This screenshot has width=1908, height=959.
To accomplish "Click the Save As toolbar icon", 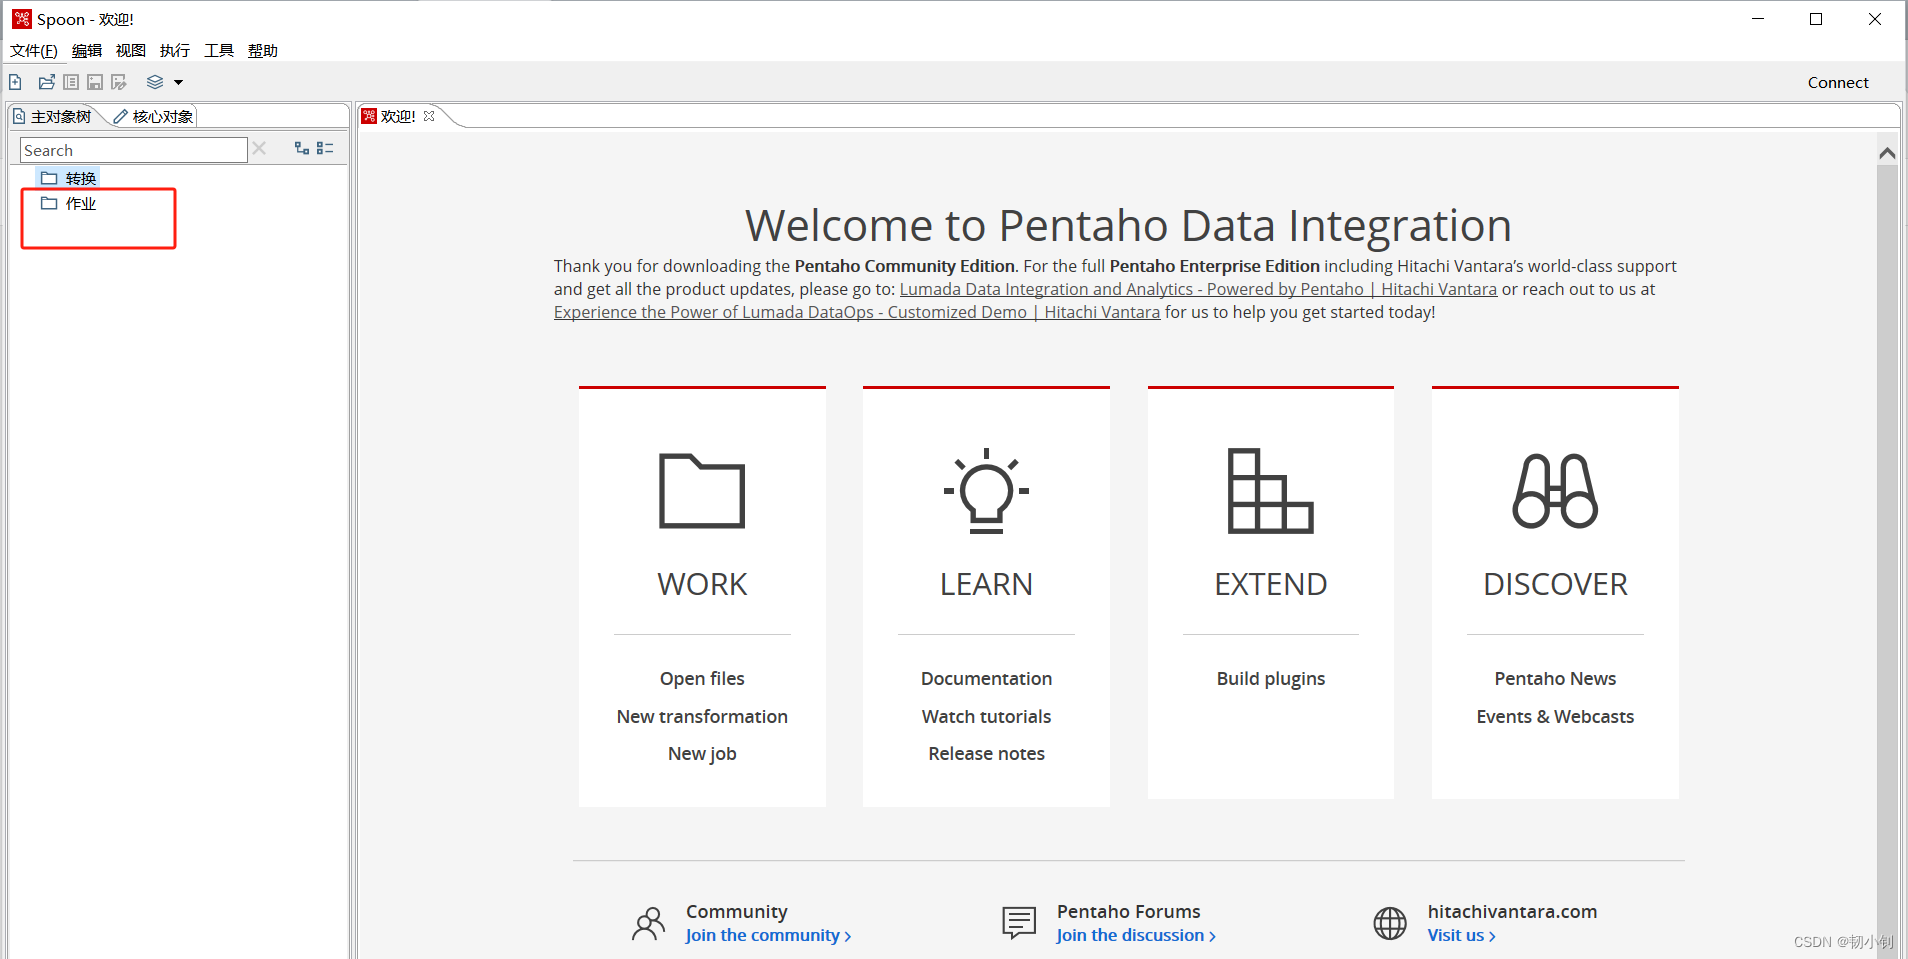I will pos(119,82).
